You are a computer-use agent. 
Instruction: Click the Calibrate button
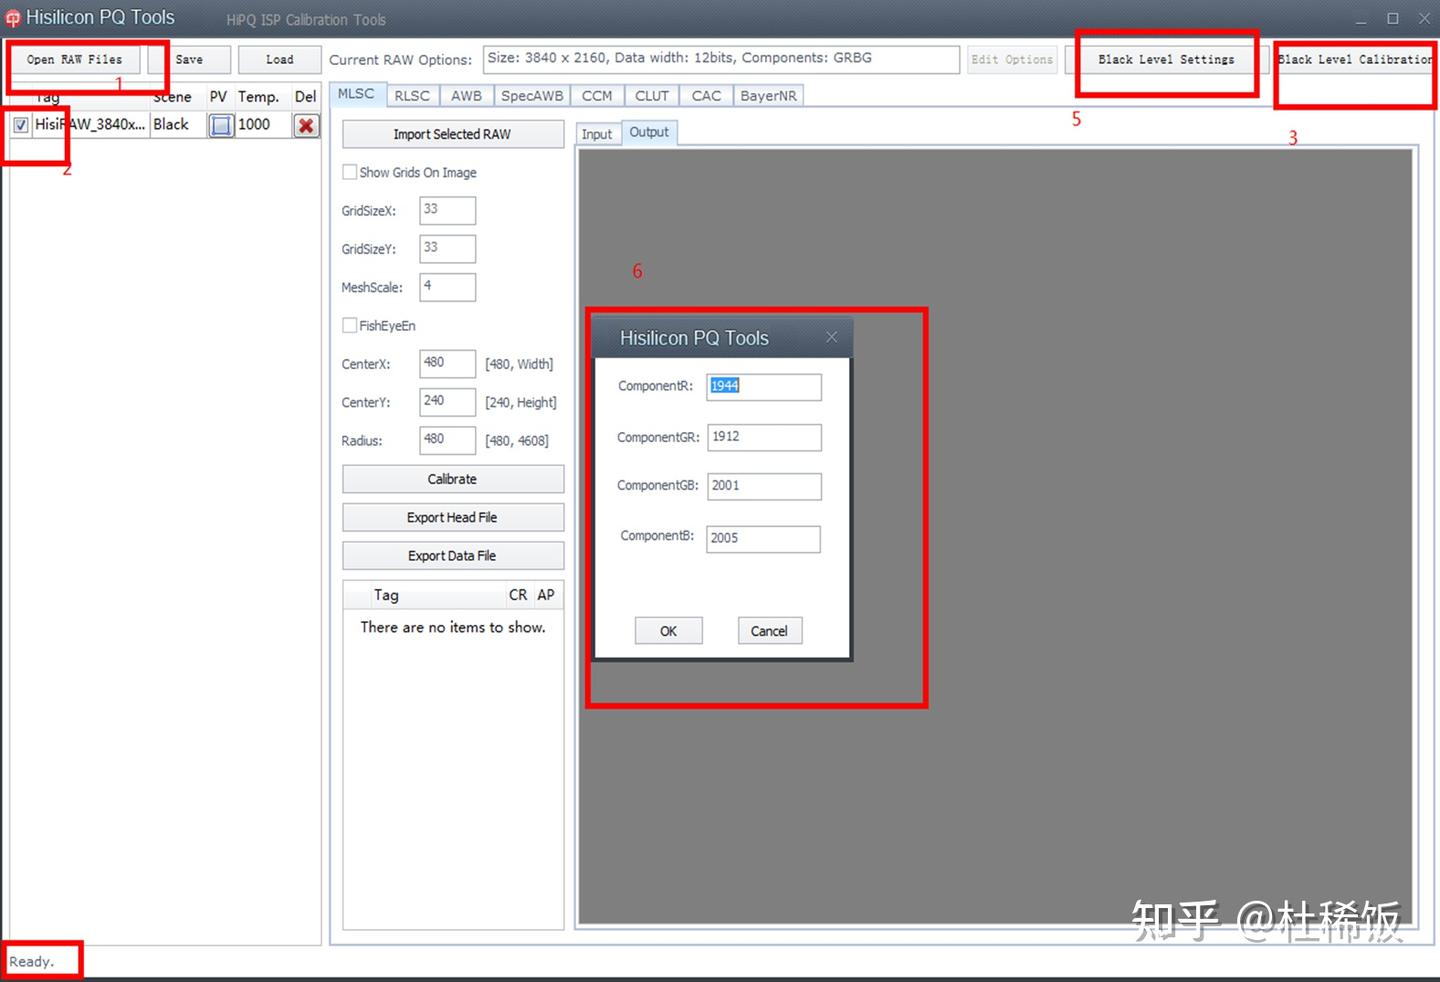coord(453,479)
